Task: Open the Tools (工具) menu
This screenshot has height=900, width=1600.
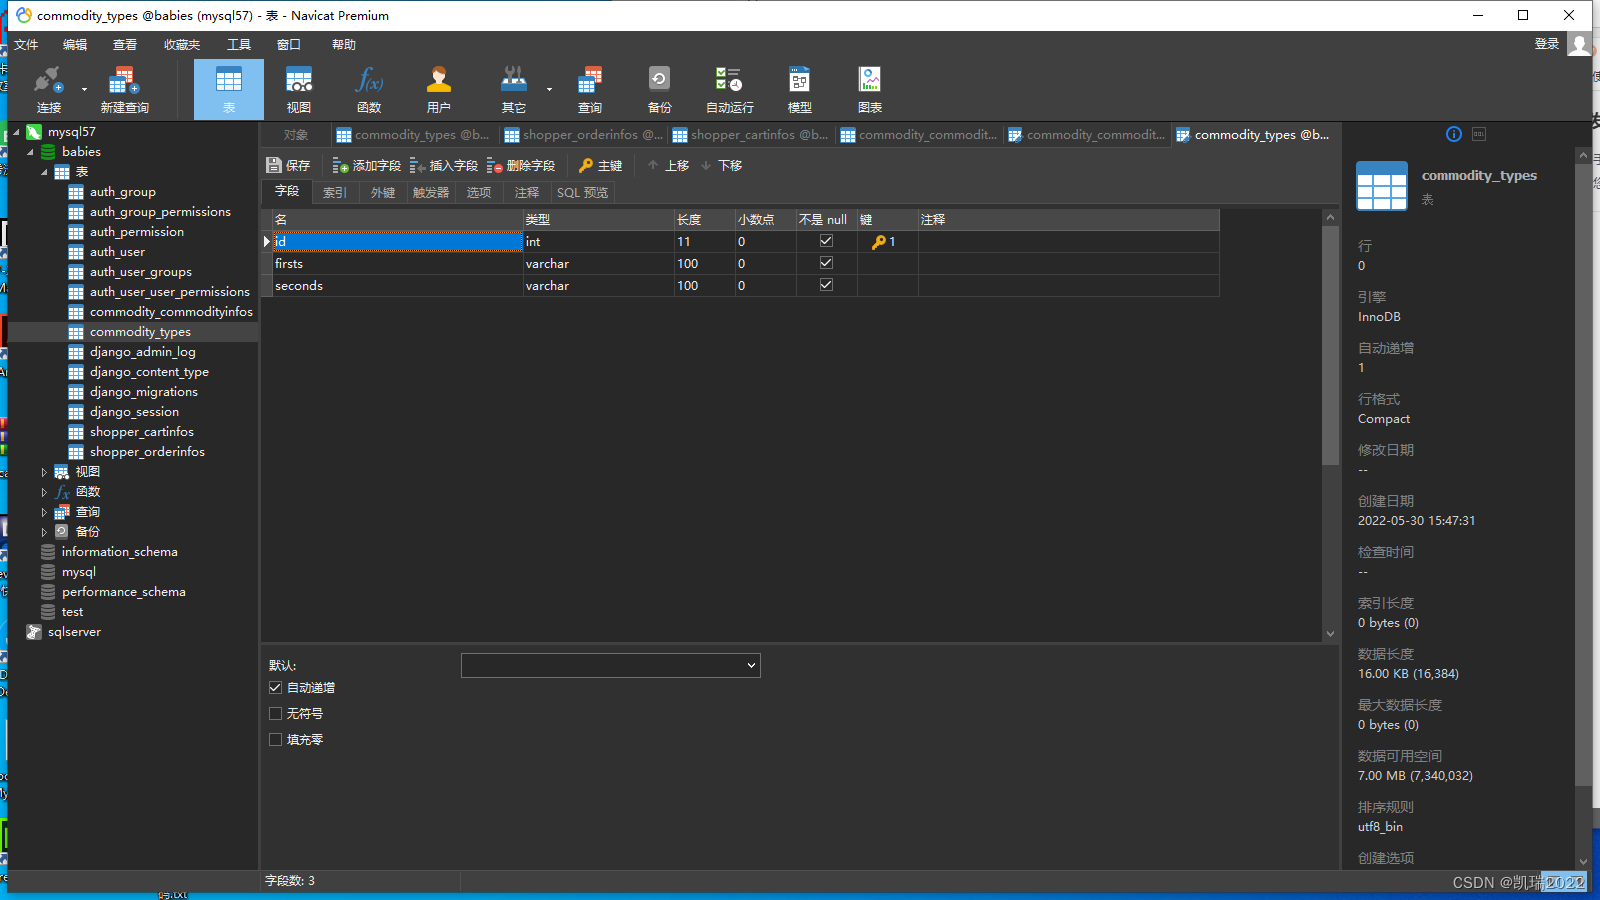Action: (x=239, y=45)
